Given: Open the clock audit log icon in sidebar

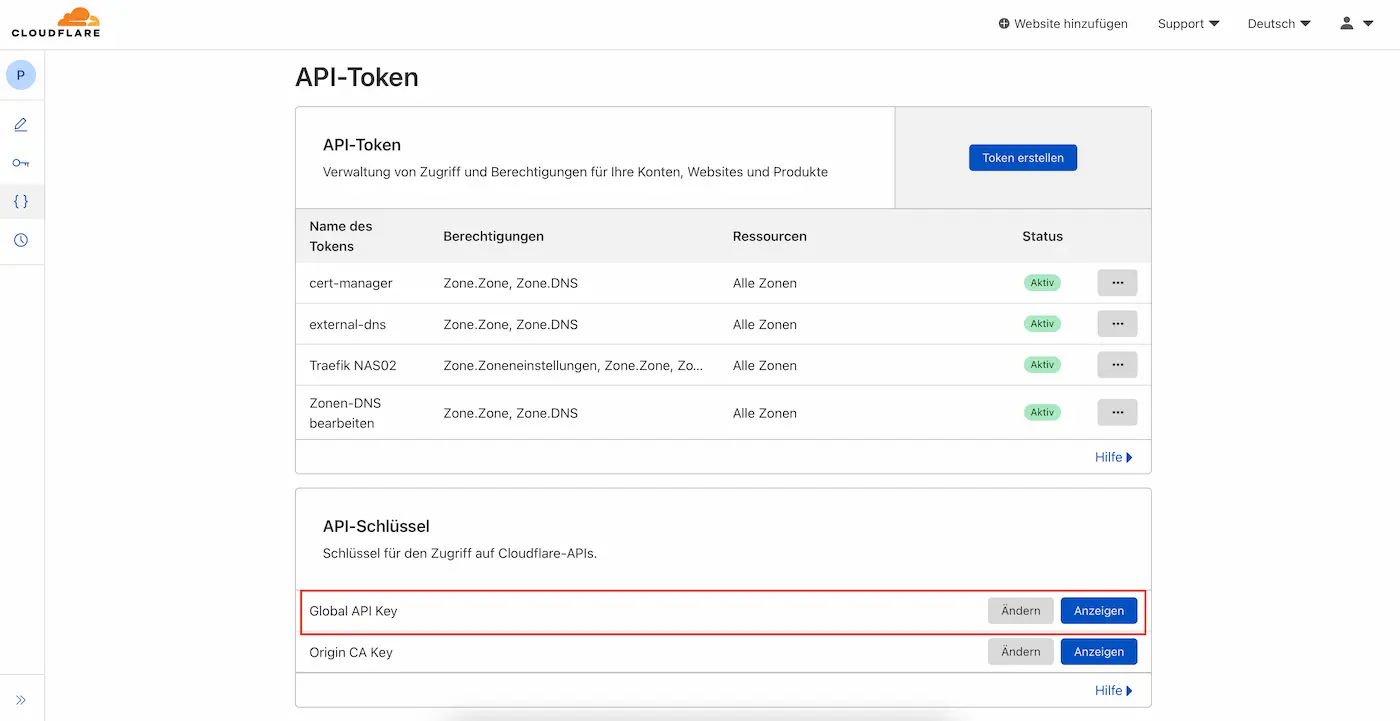Looking at the screenshot, I should click(x=21, y=239).
